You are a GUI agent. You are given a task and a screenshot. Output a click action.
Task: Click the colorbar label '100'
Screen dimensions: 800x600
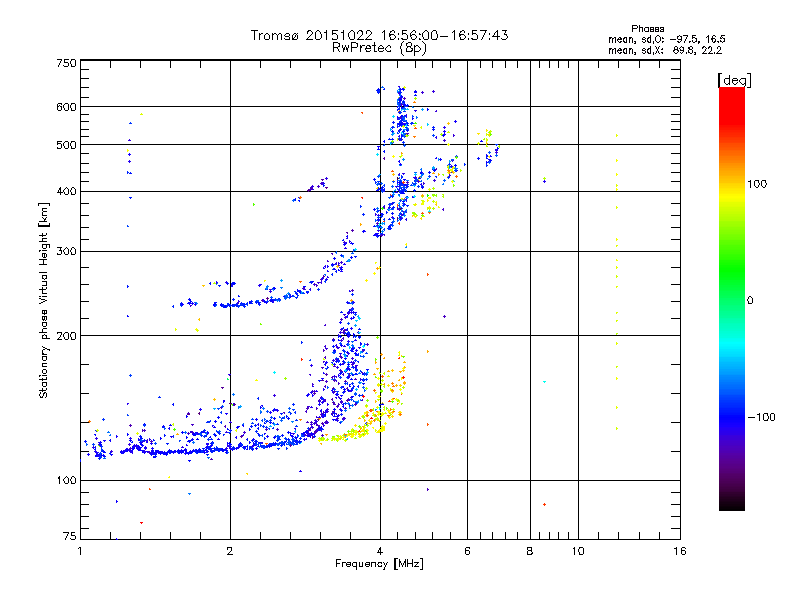(757, 184)
